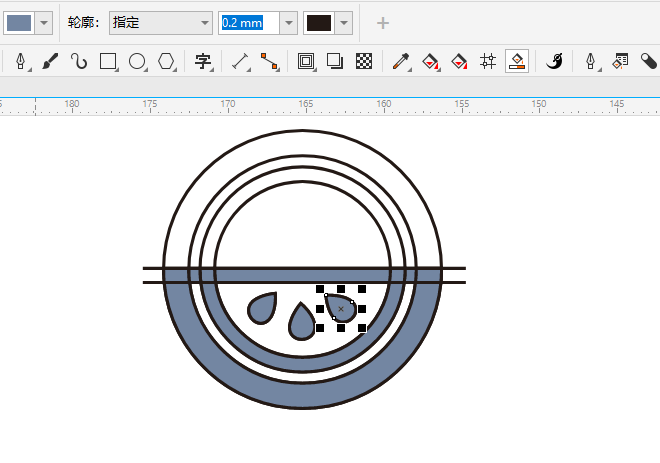Activate the Eyedropper tool
Viewport: 660px width, 463px height.
(400, 62)
